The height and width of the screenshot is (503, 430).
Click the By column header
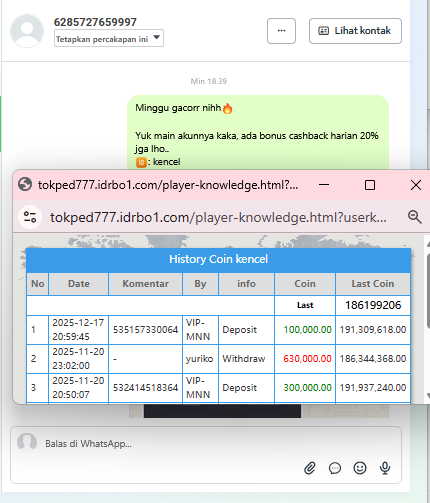(200, 284)
